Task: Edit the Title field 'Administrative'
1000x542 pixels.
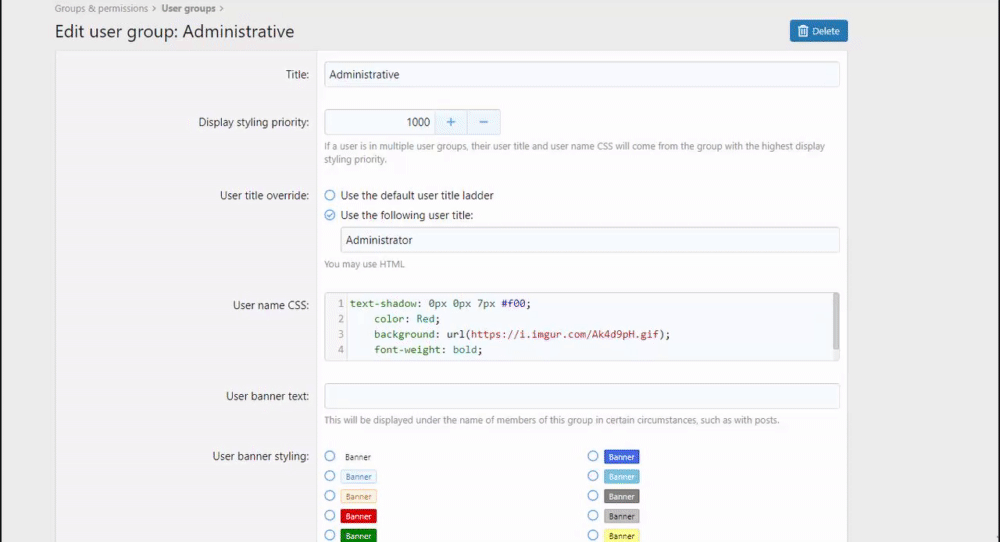Action: (582, 75)
